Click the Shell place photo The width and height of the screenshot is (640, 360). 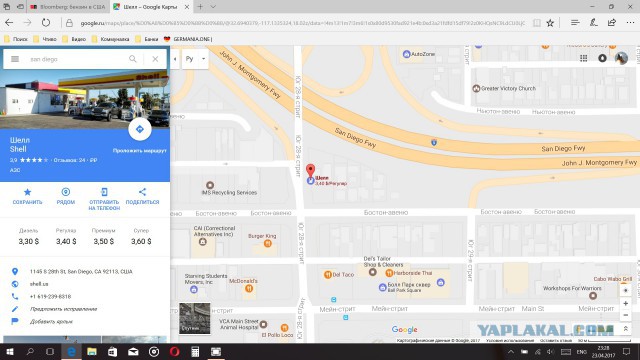pos(85,99)
